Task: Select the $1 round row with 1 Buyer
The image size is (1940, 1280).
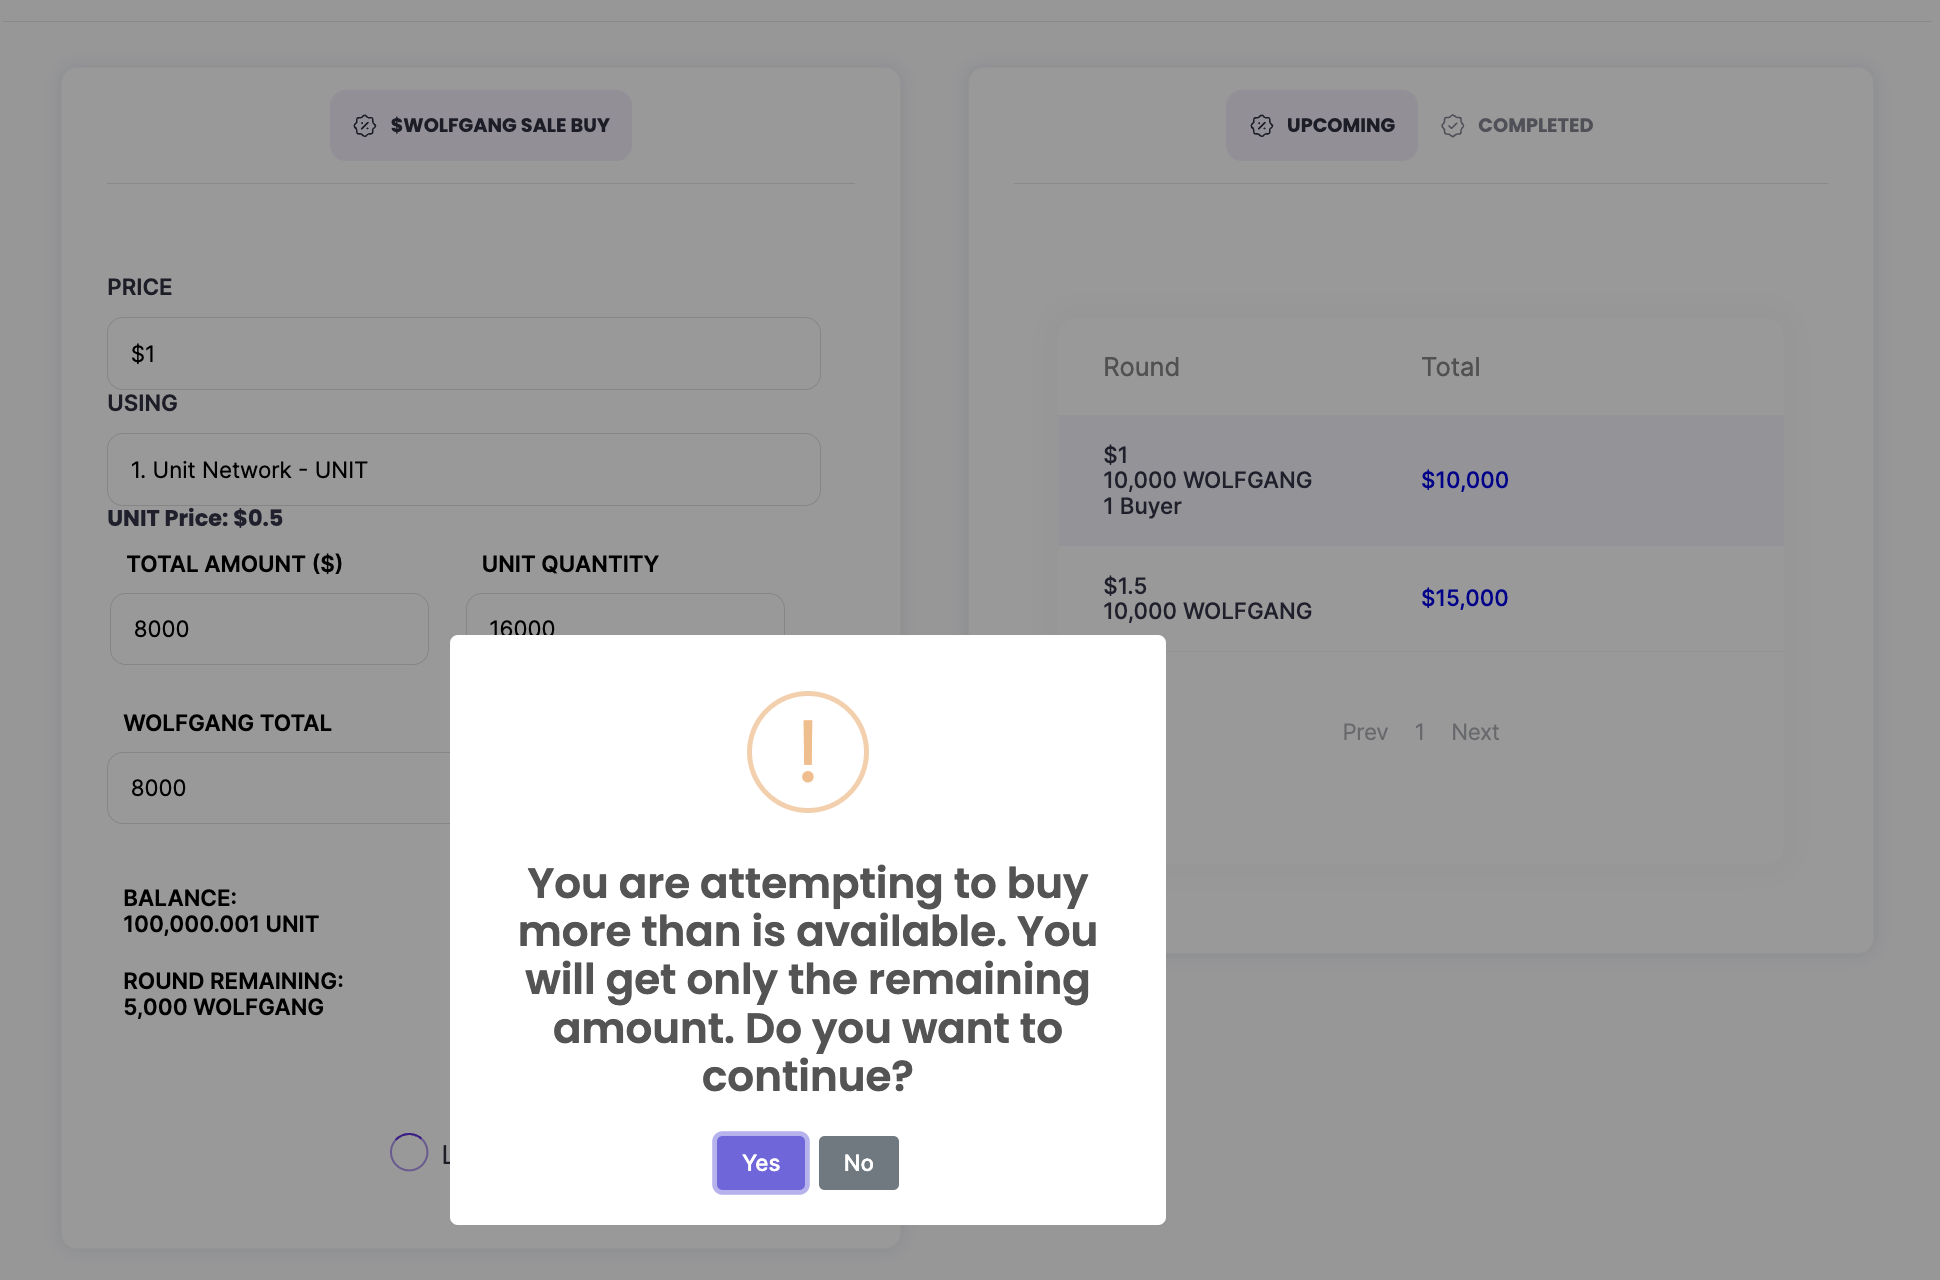Action: (1207, 480)
